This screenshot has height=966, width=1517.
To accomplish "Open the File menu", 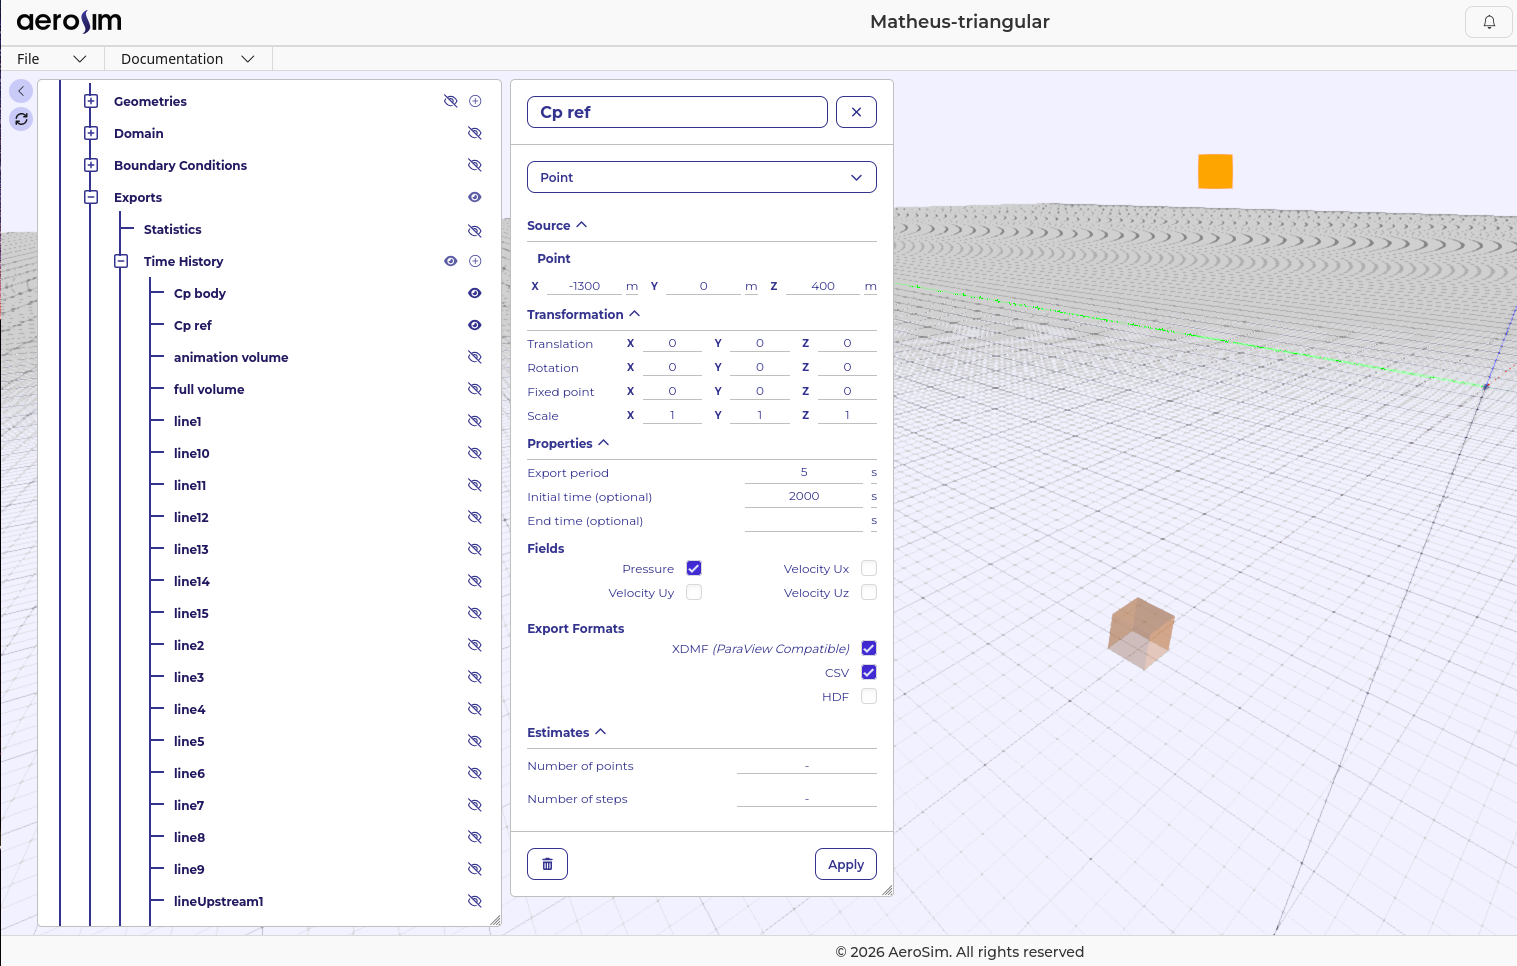I will (52, 59).
